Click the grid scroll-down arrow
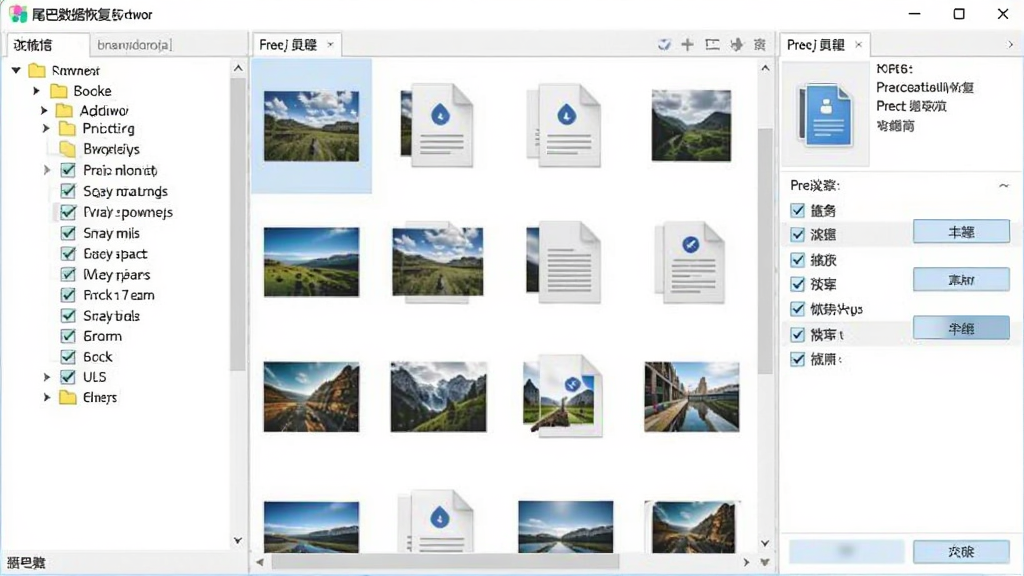The width and height of the screenshot is (1024, 576). 765,543
